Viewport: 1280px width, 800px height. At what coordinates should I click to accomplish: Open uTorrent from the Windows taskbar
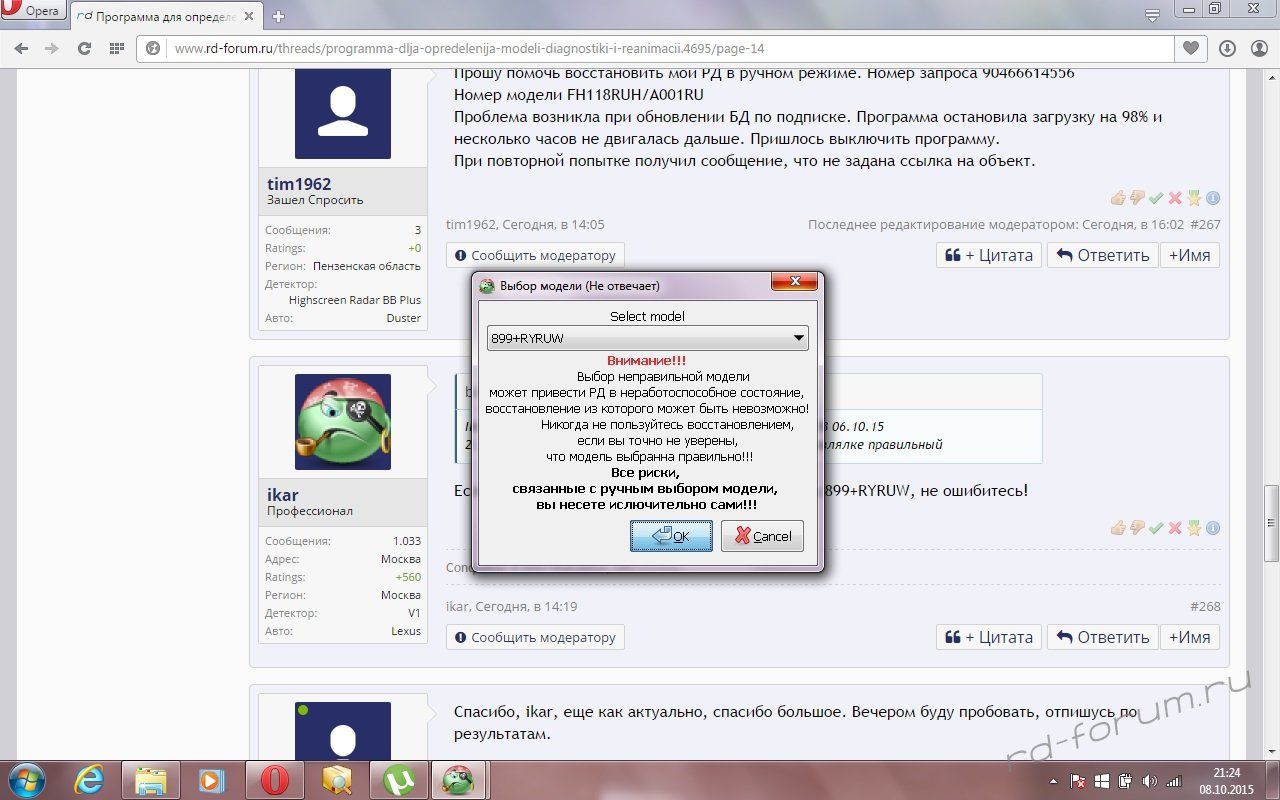[x=397, y=780]
